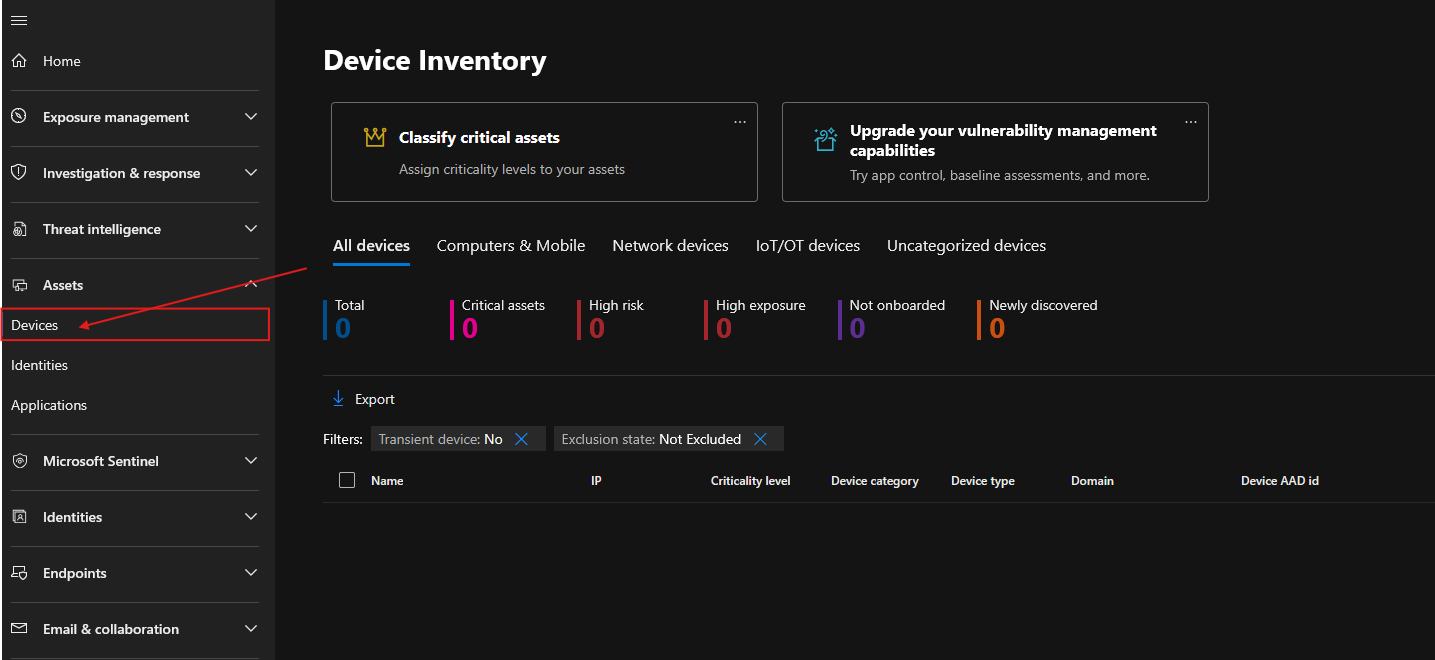The image size is (1435, 660).
Task: Go to Home in the sidebar
Action: (x=62, y=61)
